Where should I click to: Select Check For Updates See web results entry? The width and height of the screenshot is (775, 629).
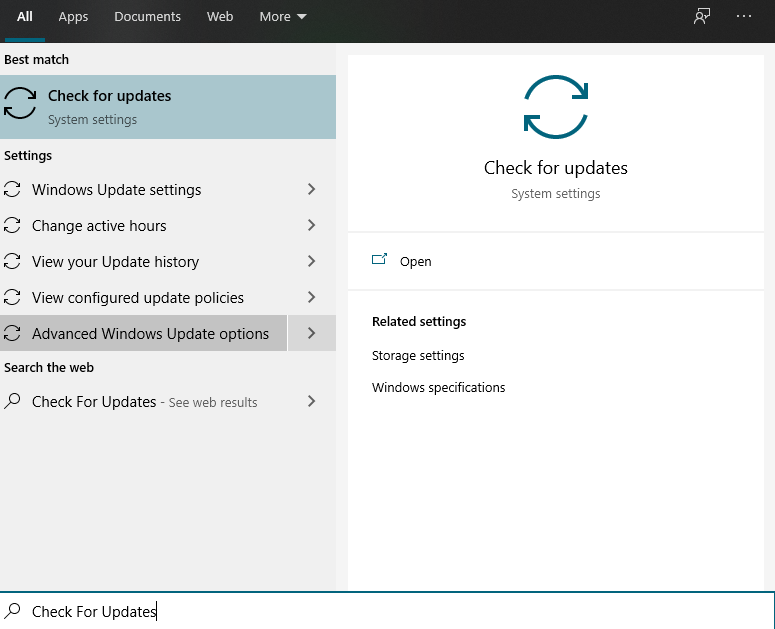tap(143, 401)
